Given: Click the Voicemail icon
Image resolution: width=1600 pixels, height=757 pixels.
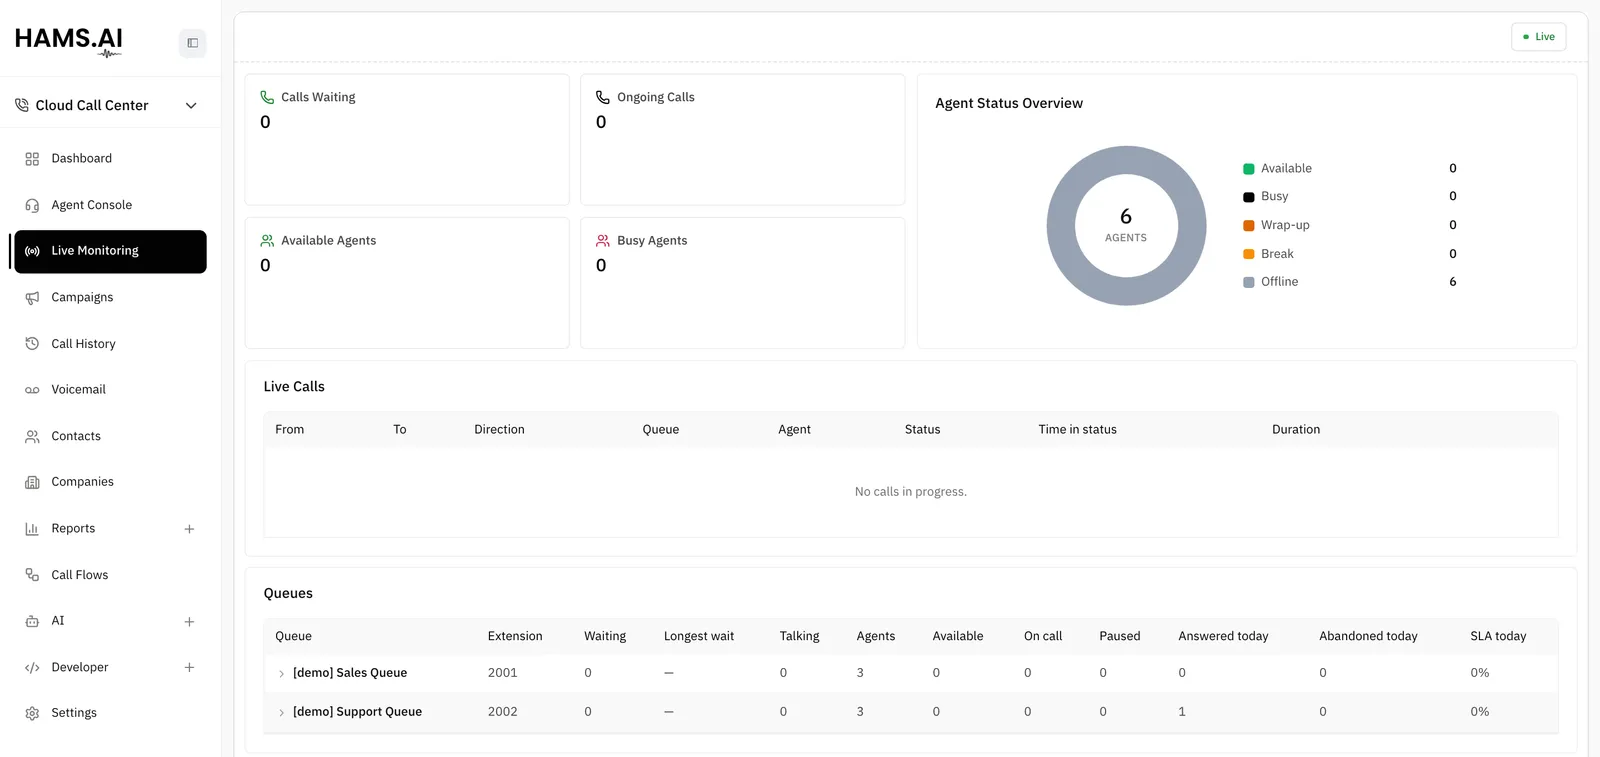Looking at the screenshot, I should [32, 390].
